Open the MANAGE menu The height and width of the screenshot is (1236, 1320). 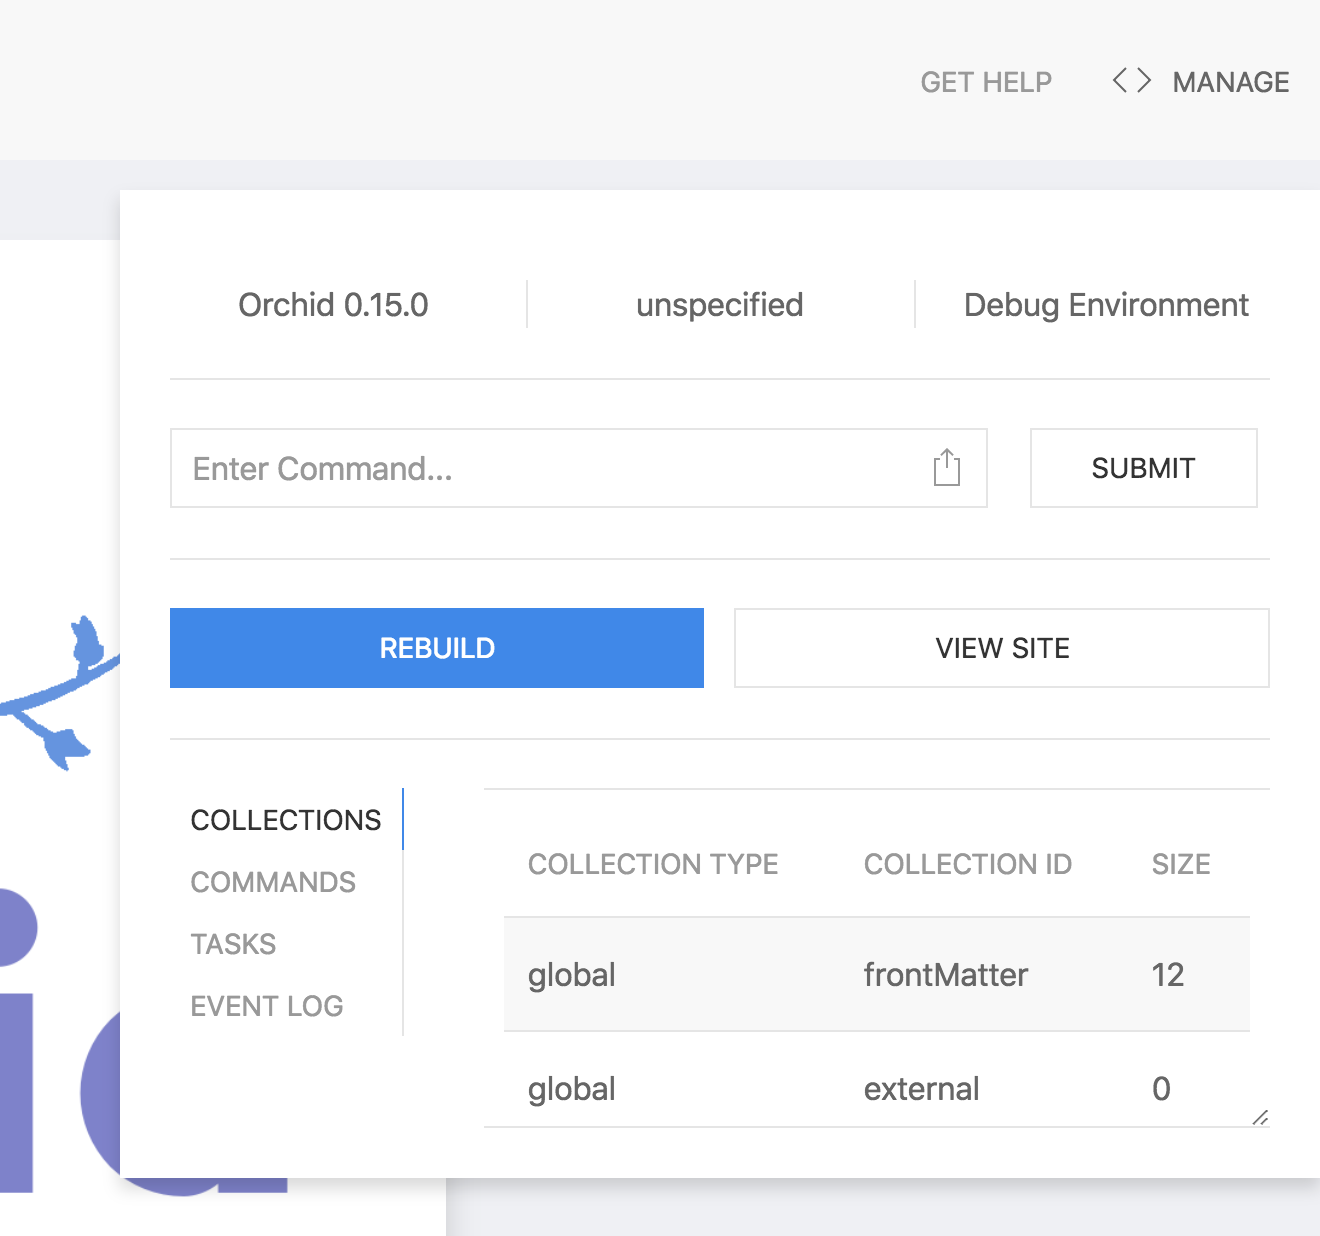click(x=1230, y=82)
